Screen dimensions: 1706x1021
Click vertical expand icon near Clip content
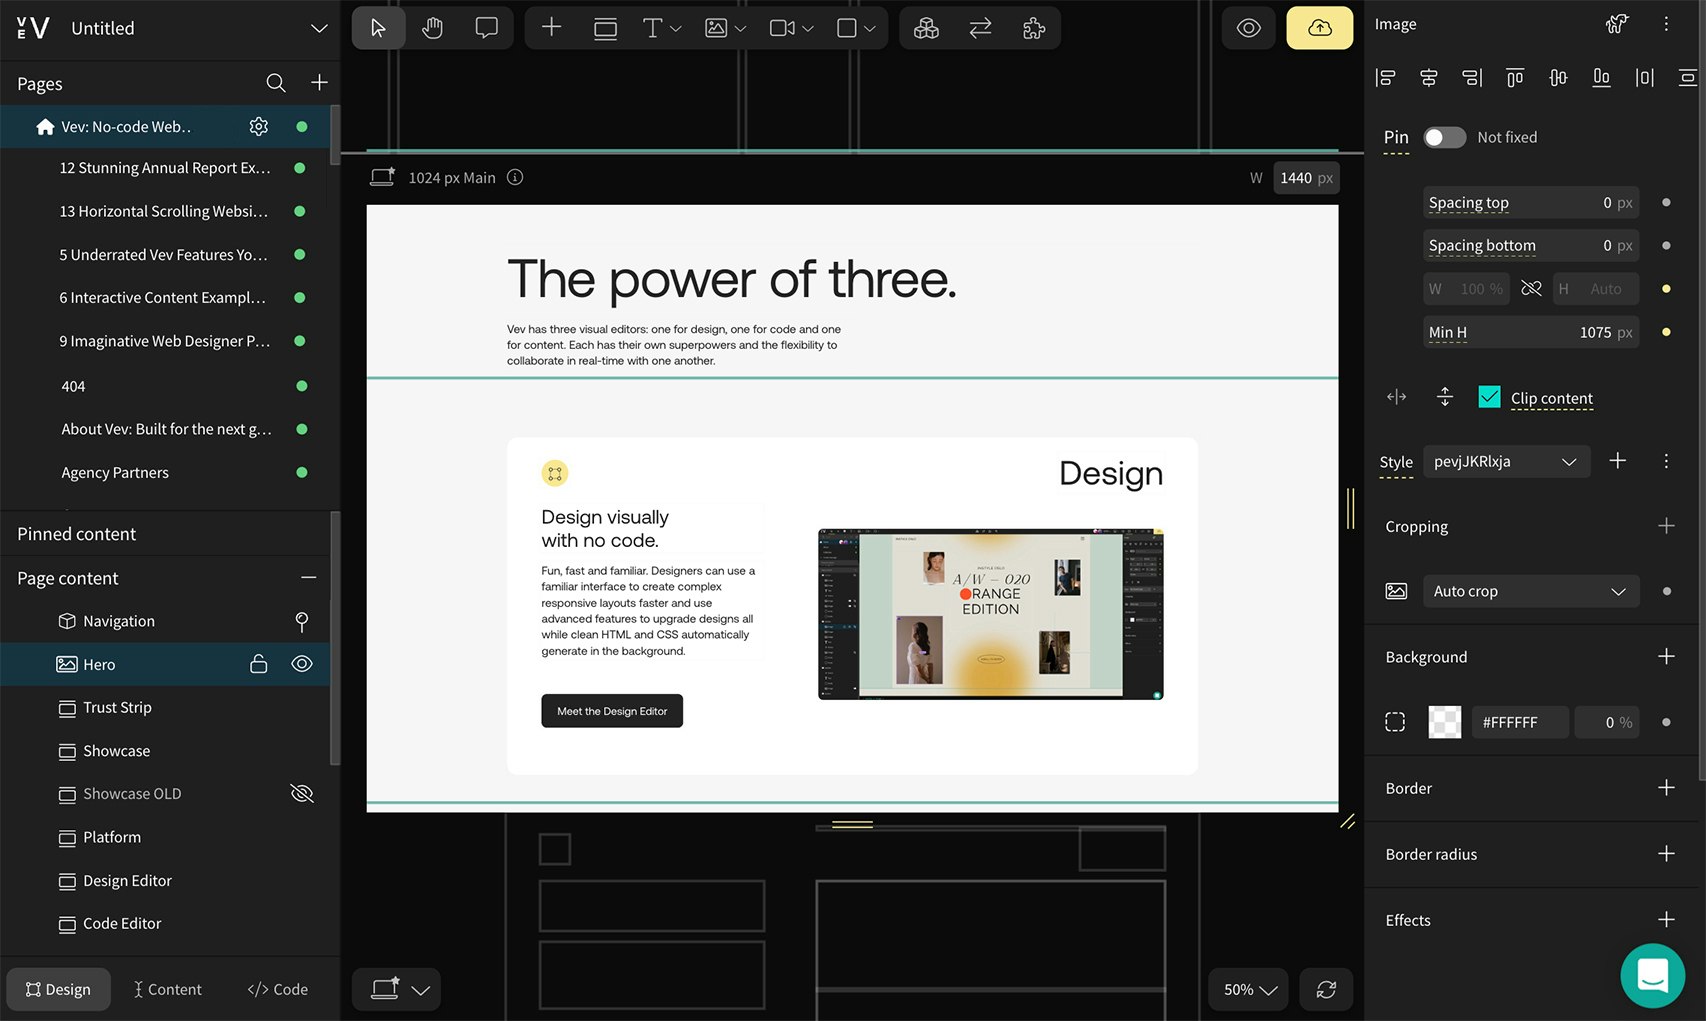pos(1444,397)
